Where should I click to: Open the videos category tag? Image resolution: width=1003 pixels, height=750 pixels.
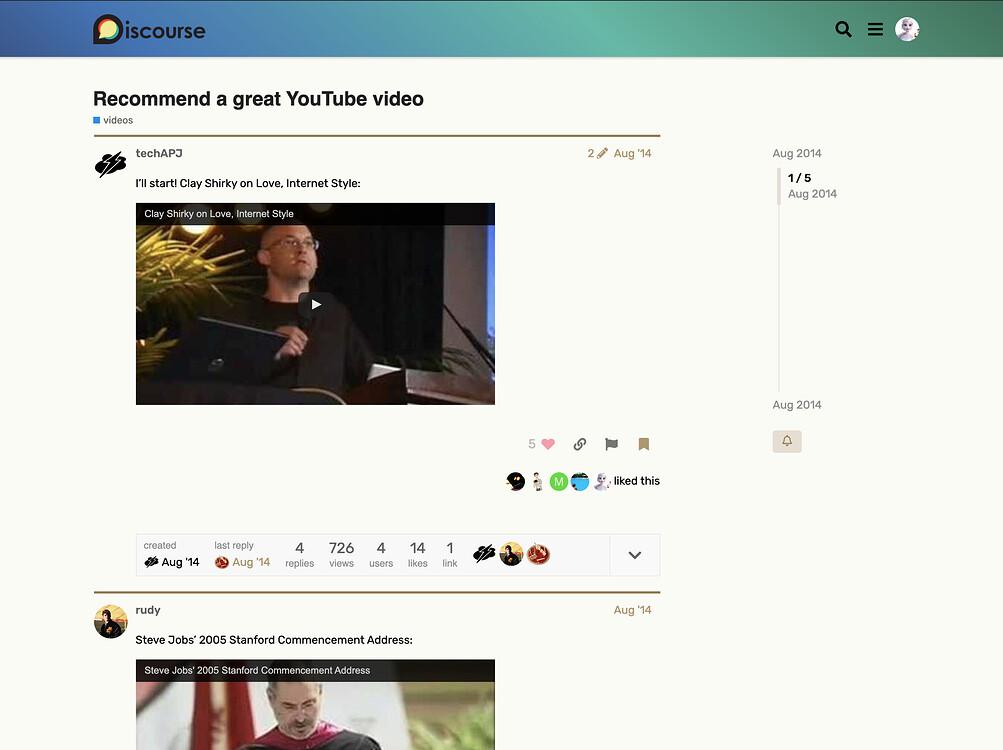117,120
